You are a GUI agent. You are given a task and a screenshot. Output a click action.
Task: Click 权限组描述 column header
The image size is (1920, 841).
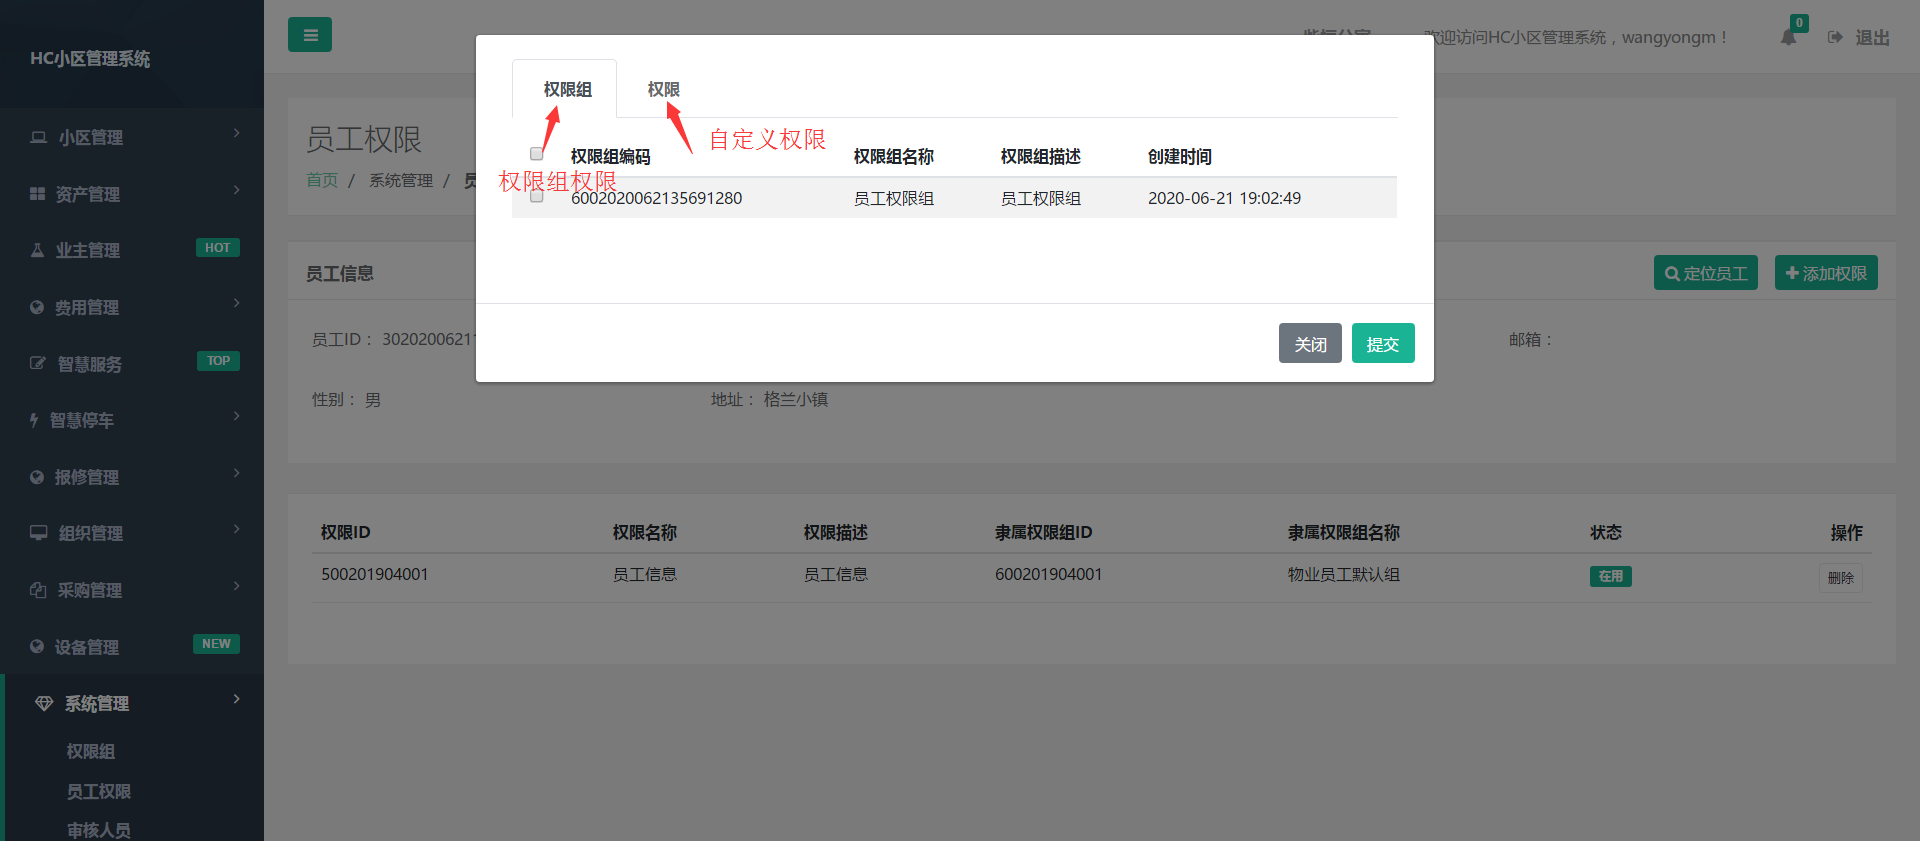click(1041, 156)
